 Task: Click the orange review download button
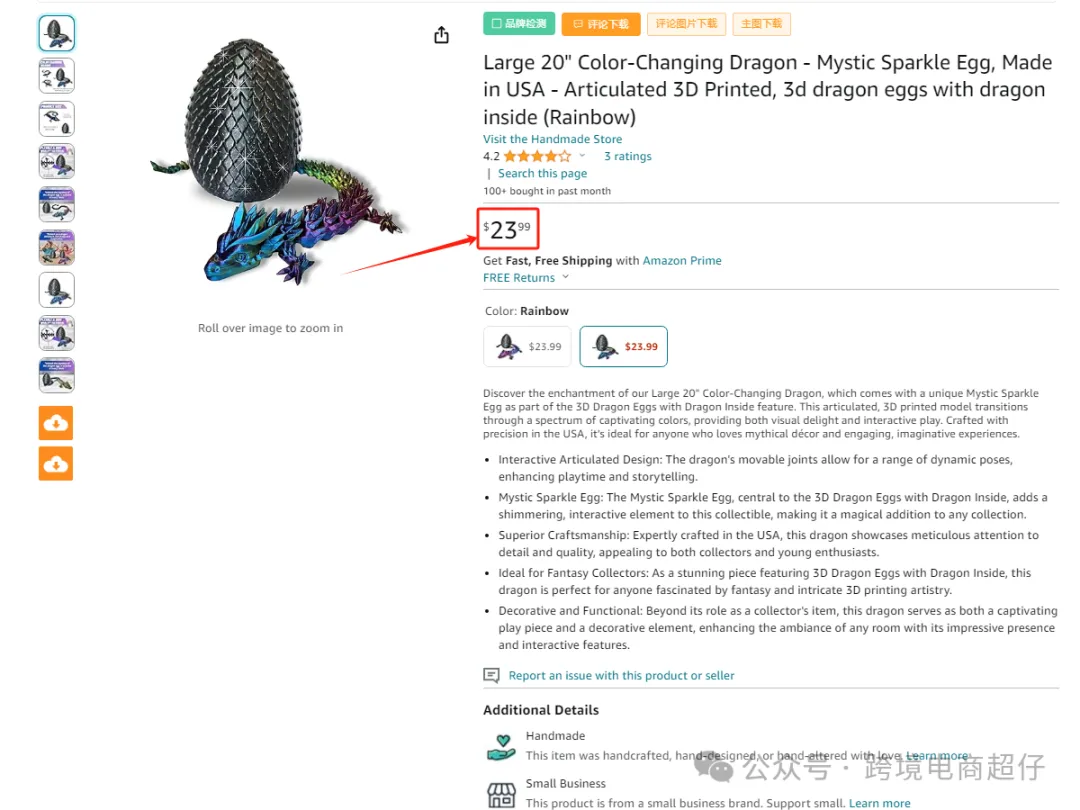click(x=601, y=24)
